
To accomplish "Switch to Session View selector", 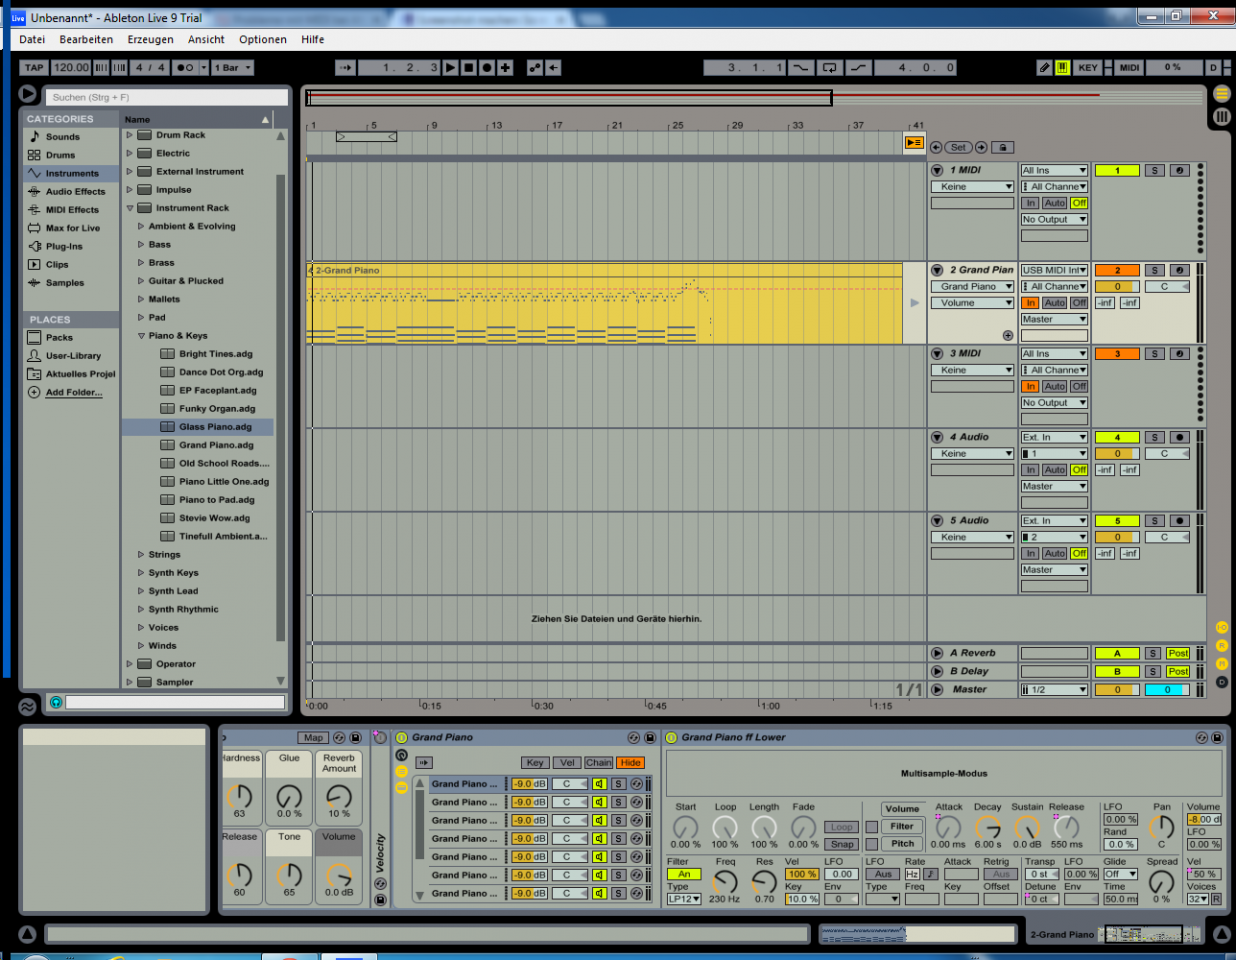I will point(1221,117).
